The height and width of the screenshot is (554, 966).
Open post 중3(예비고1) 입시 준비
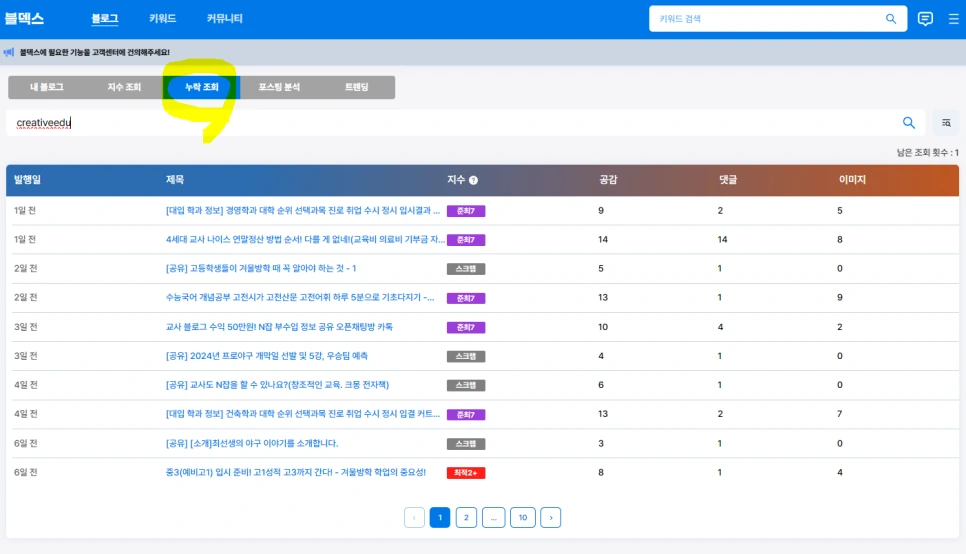point(295,472)
